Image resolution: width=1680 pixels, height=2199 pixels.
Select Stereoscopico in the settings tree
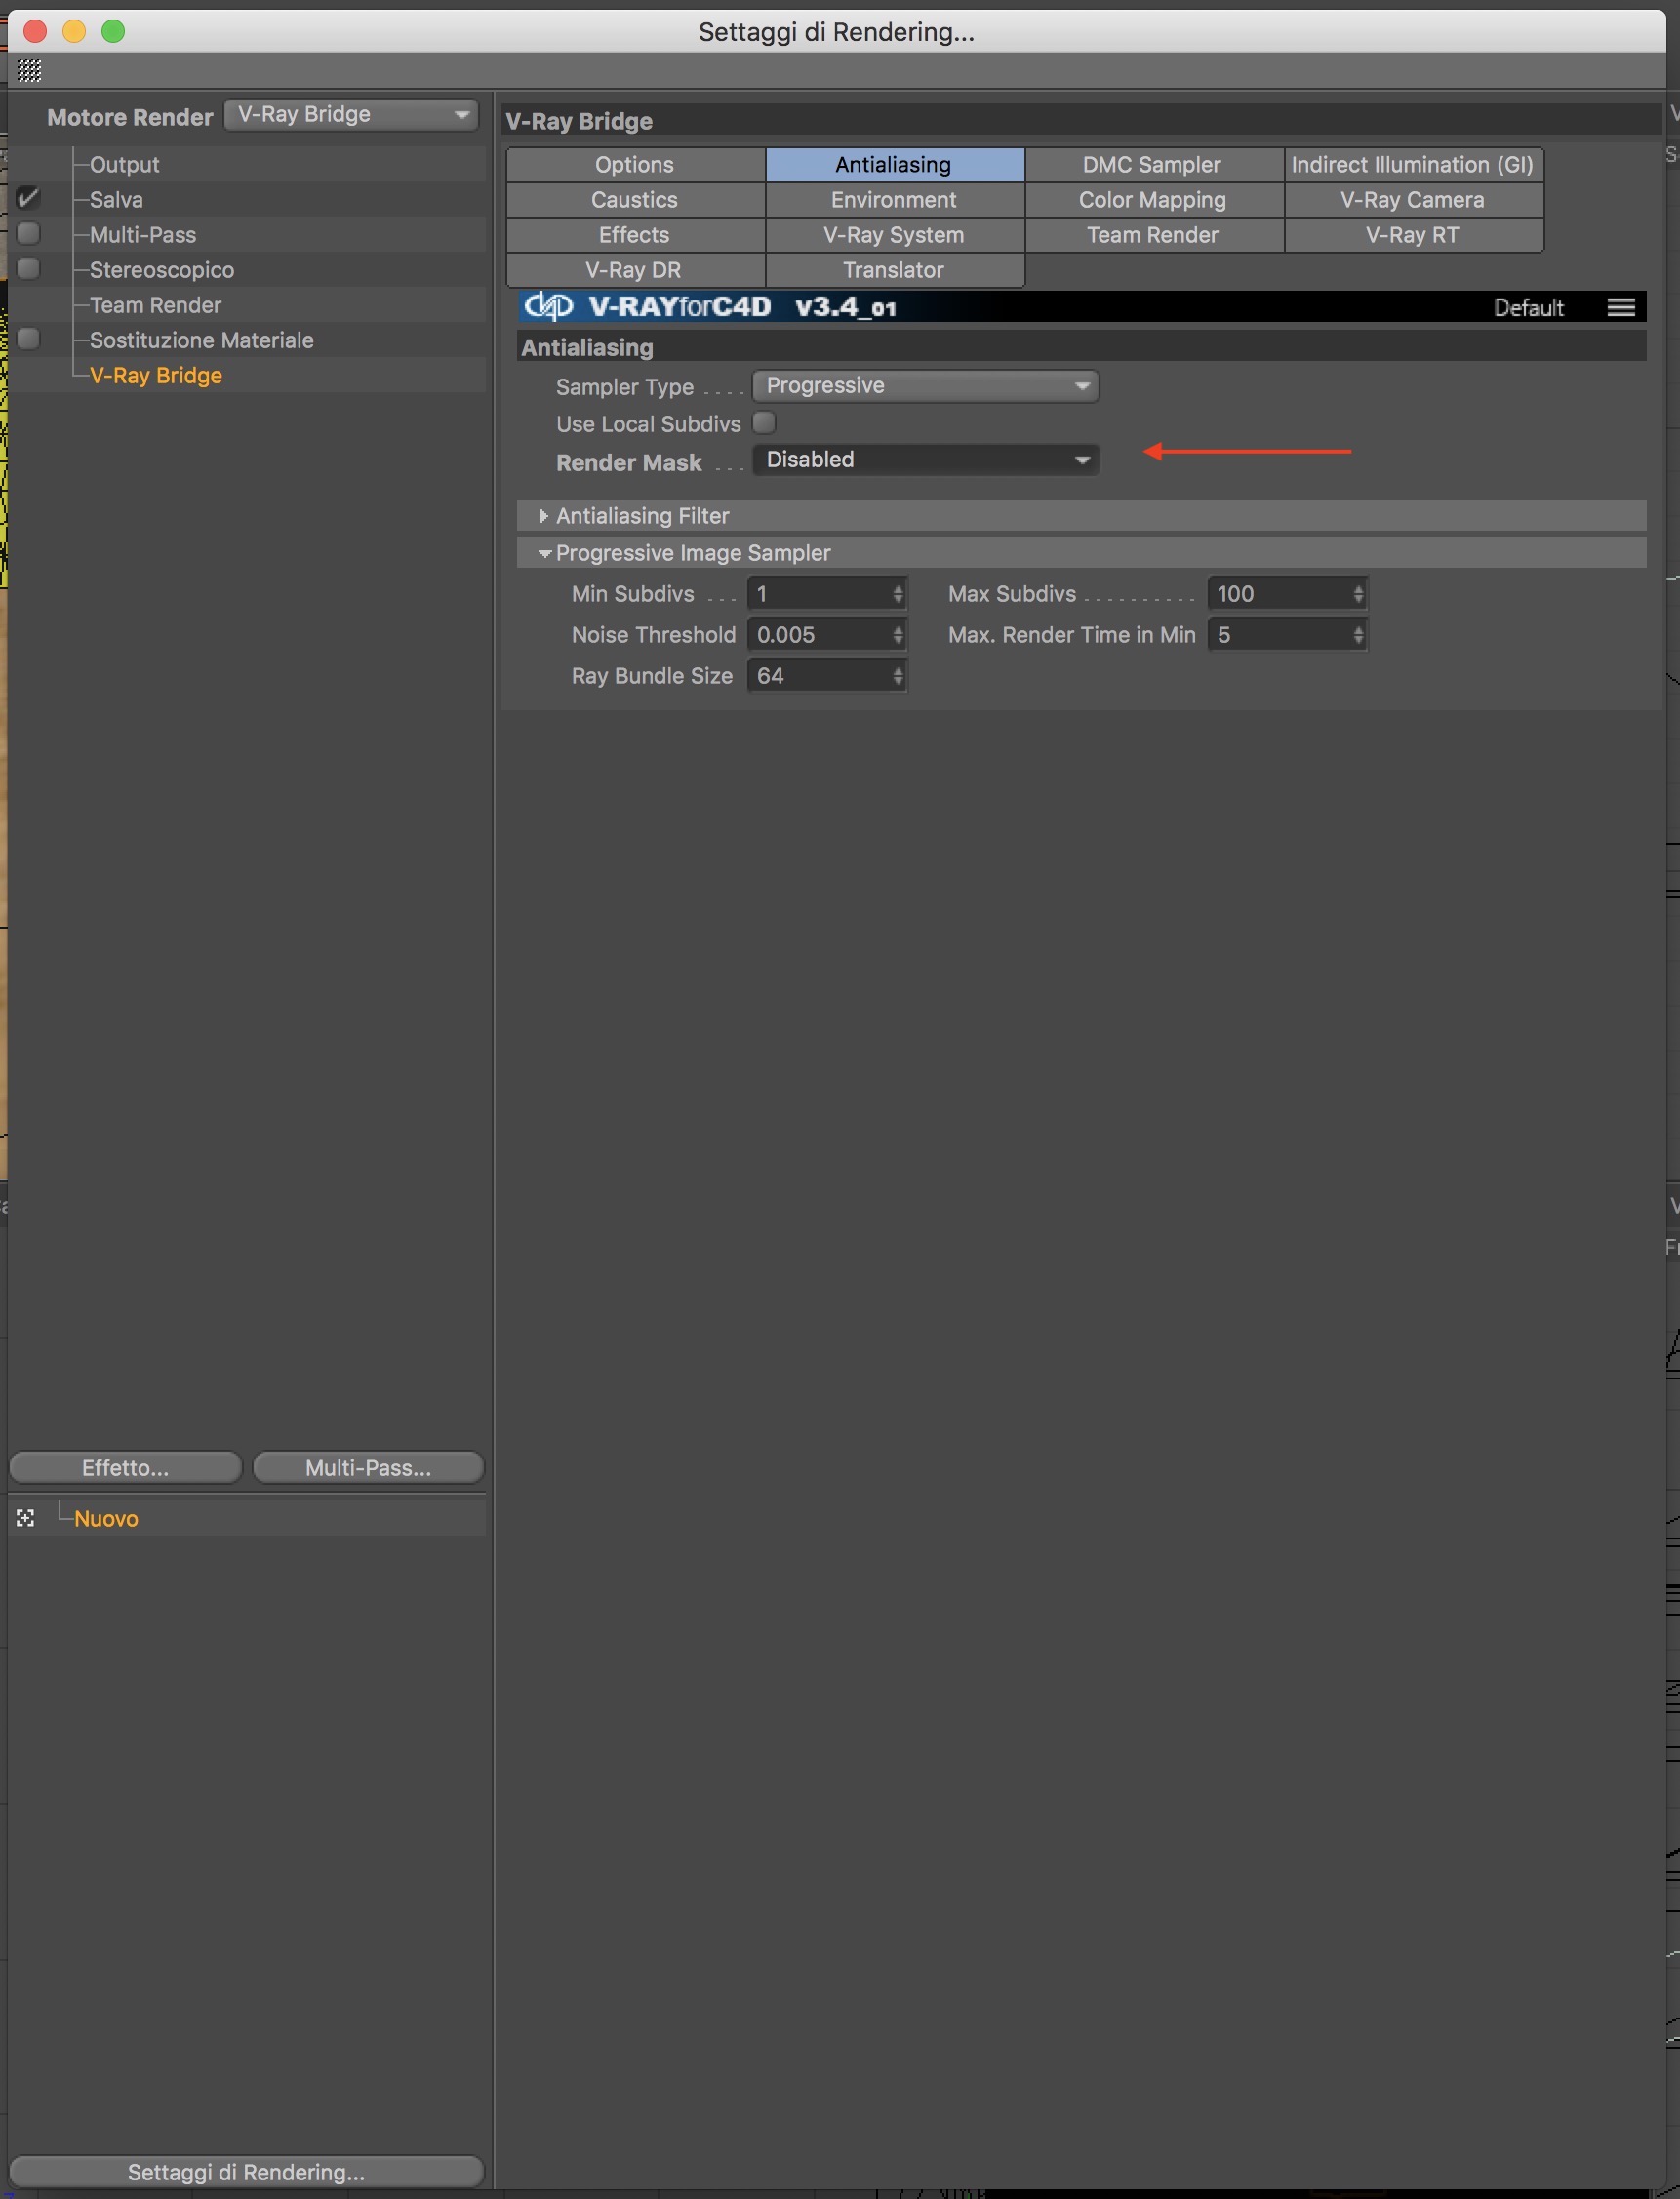[162, 269]
